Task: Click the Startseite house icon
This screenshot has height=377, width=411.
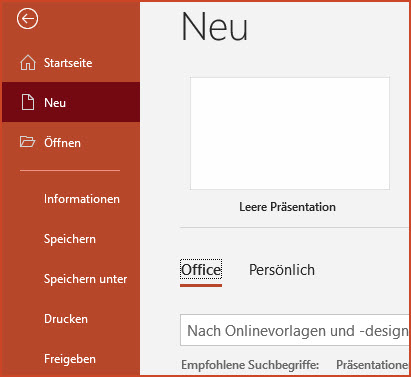Action: coord(28,63)
